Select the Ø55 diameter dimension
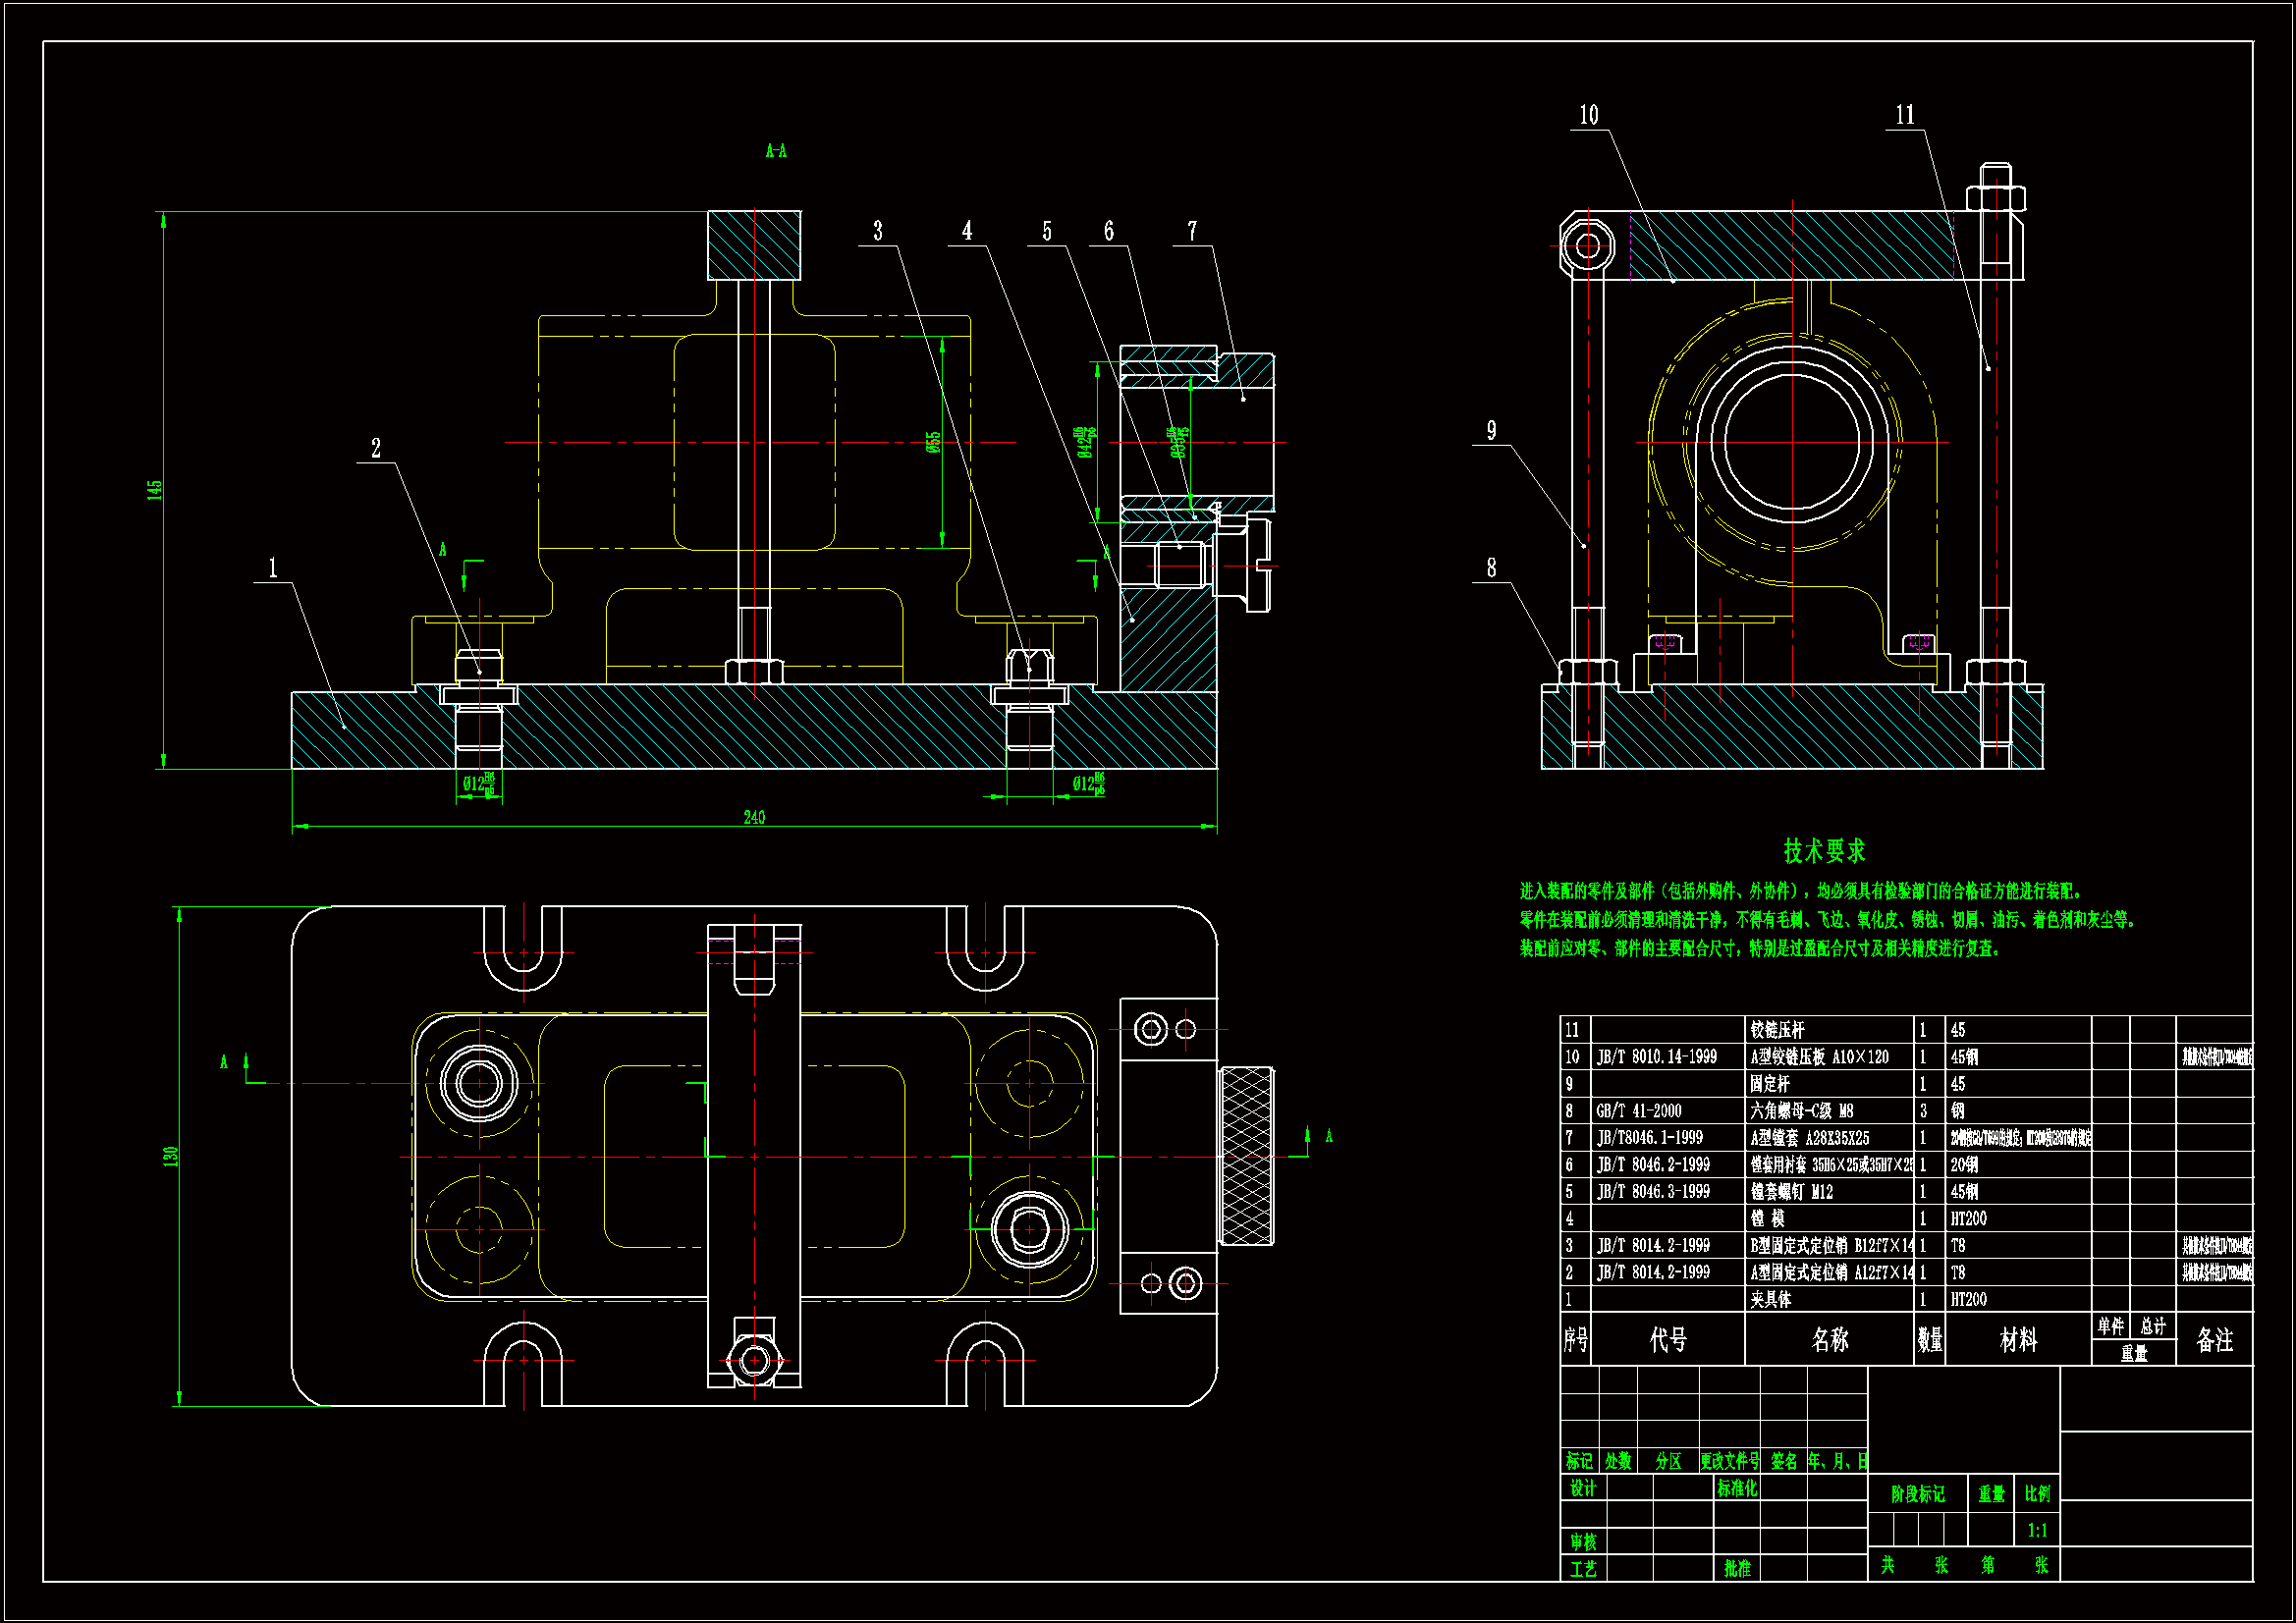 click(933, 442)
